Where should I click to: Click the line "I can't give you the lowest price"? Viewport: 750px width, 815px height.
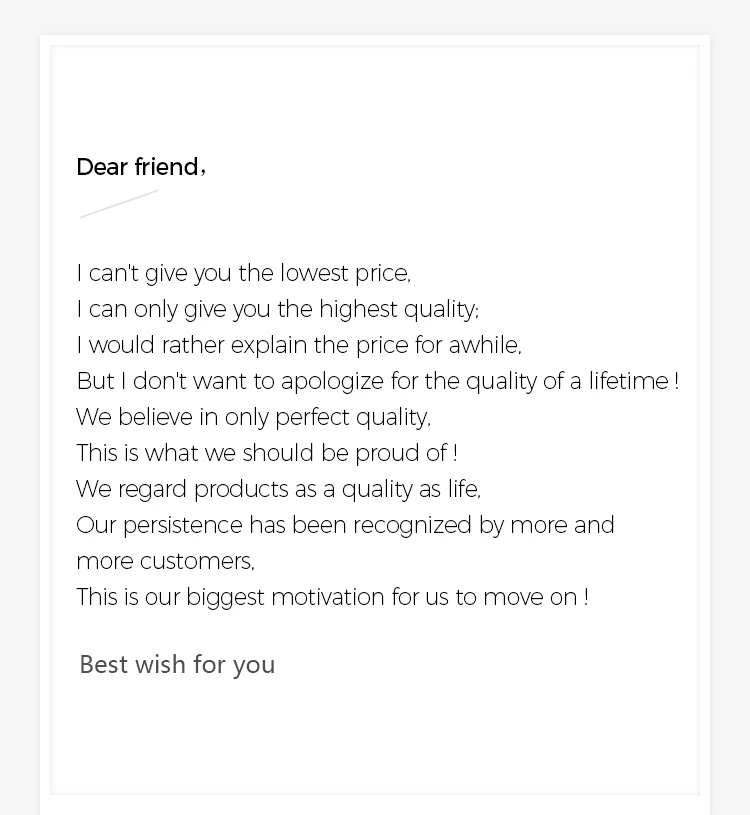tap(243, 273)
